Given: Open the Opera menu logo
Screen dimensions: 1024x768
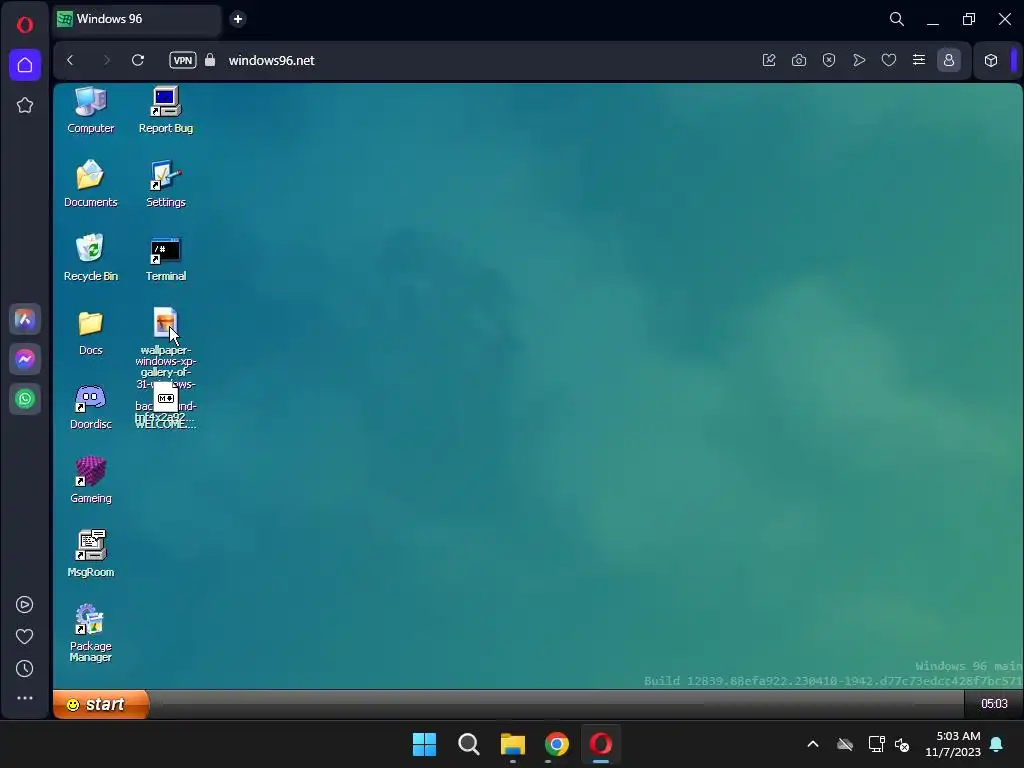Looking at the screenshot, I should point(25,25).
